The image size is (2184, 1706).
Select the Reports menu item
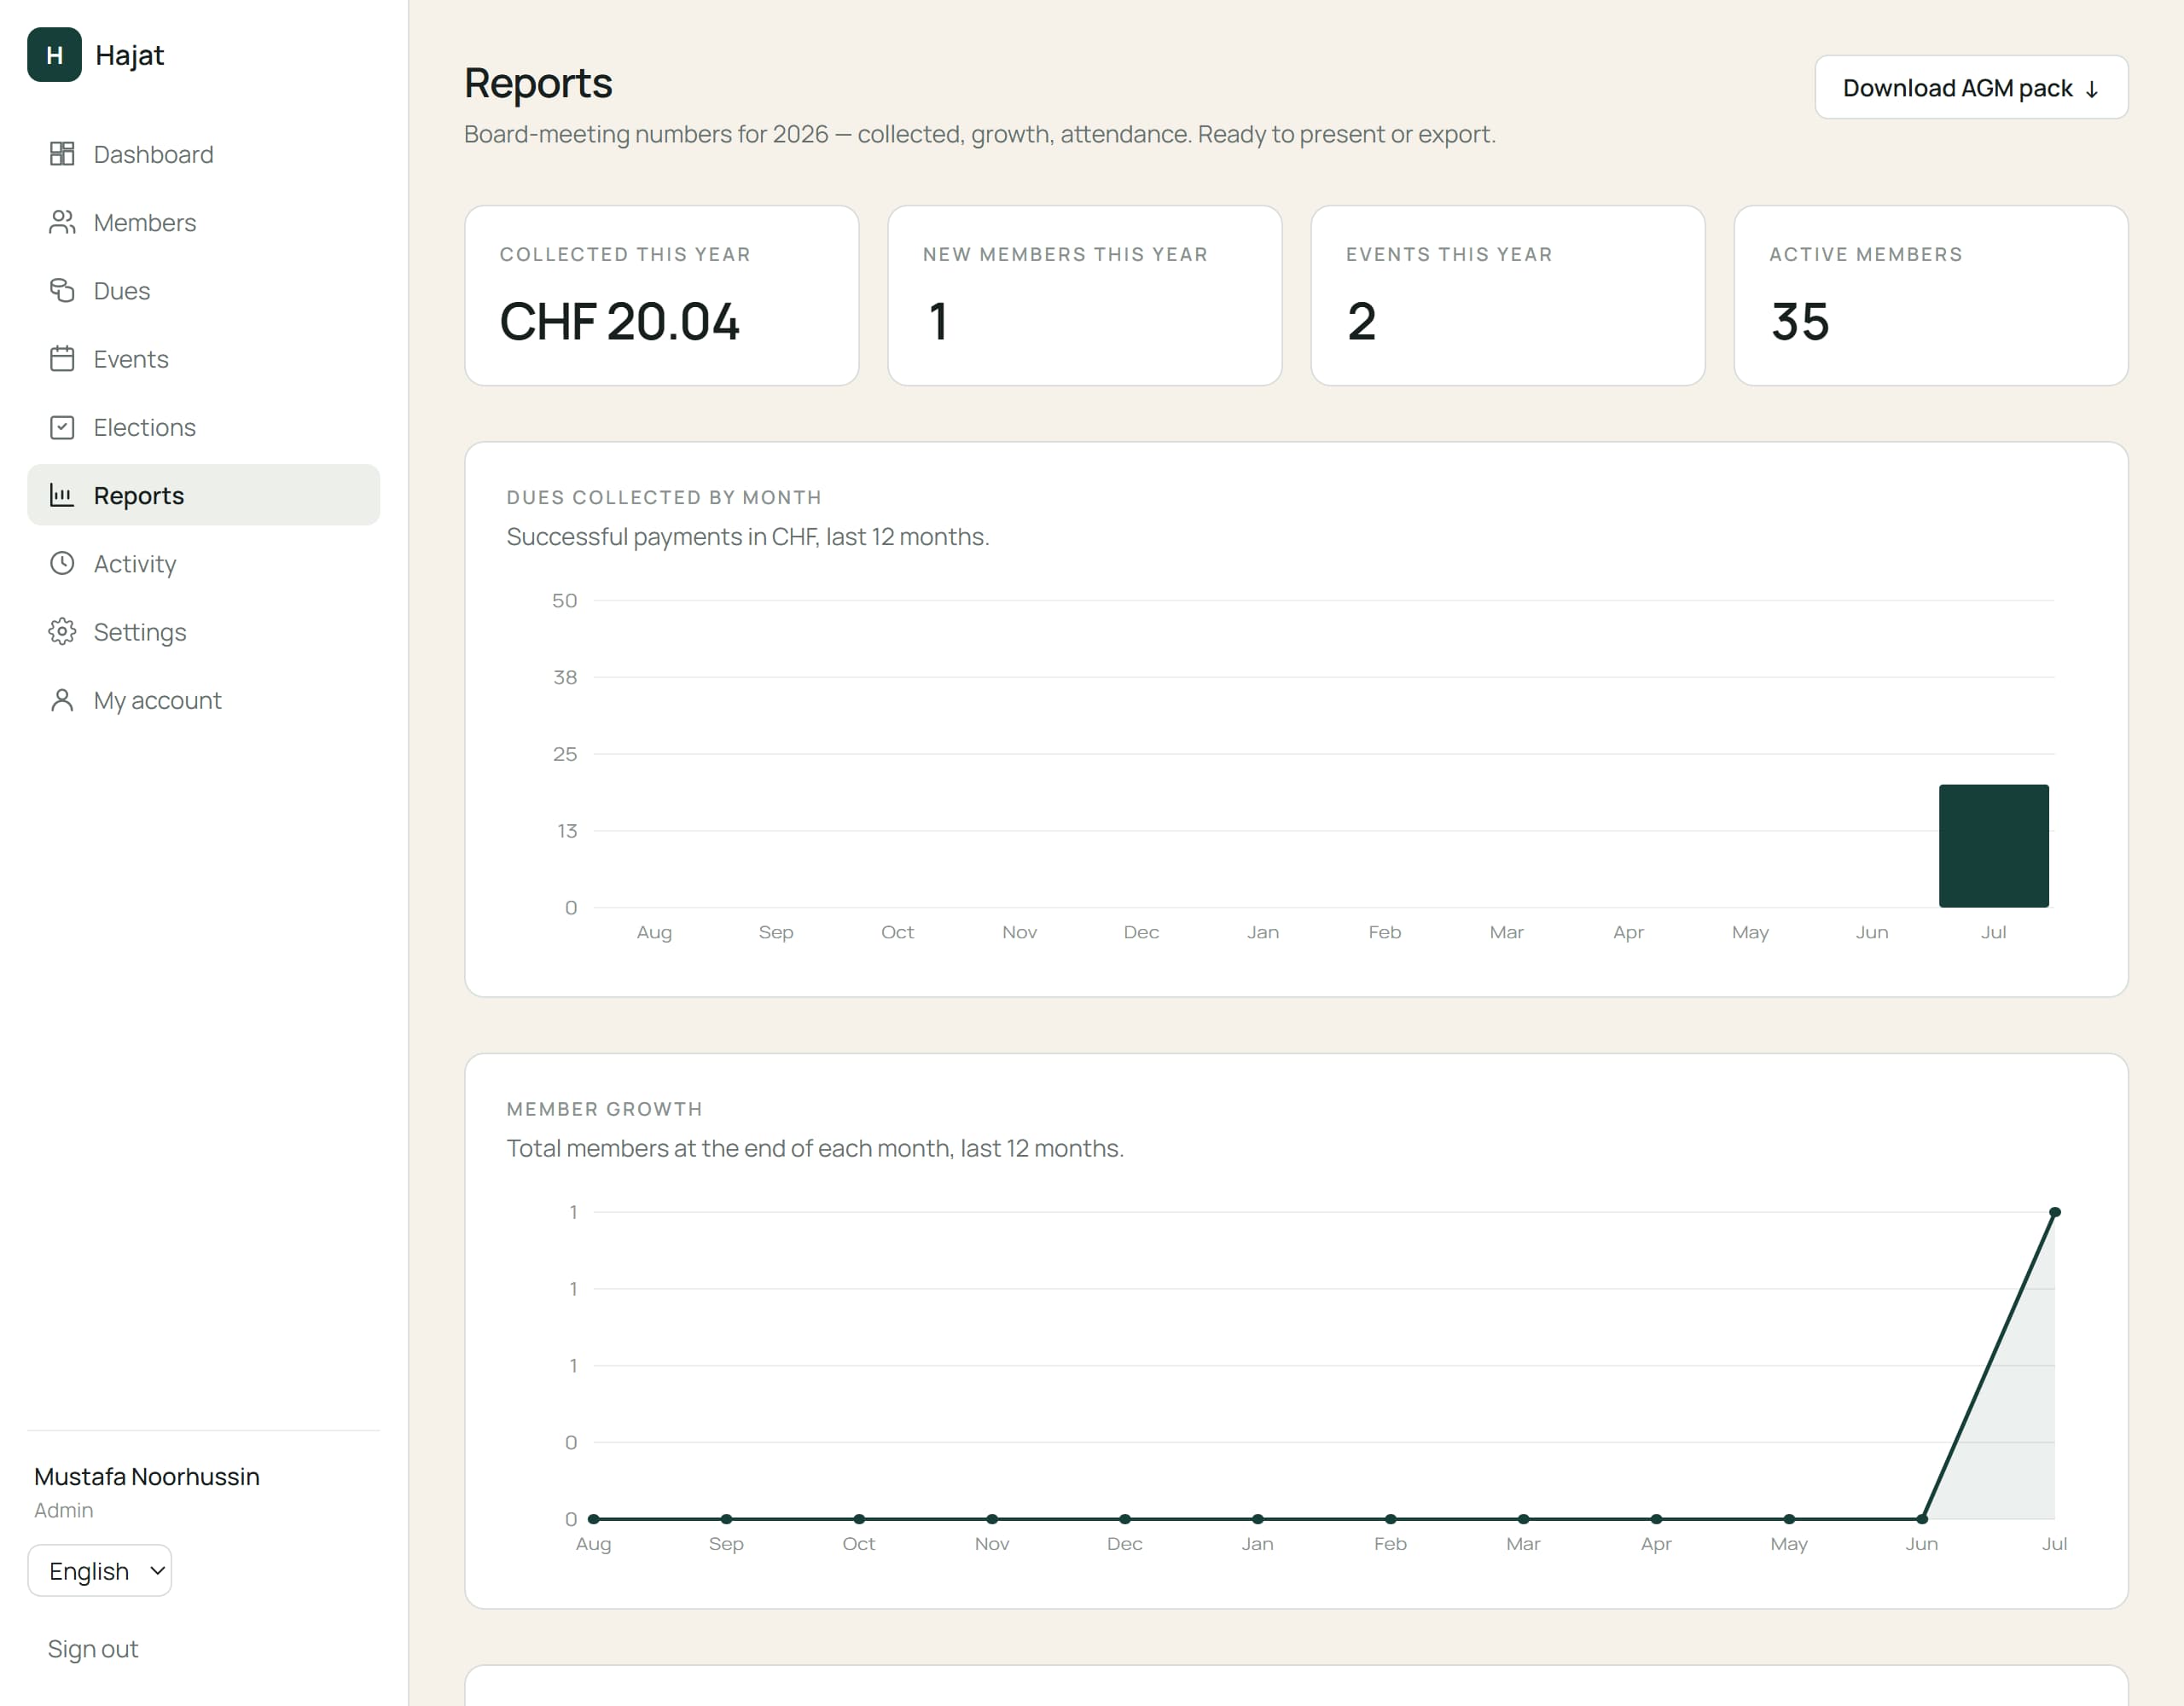[203, 495]
